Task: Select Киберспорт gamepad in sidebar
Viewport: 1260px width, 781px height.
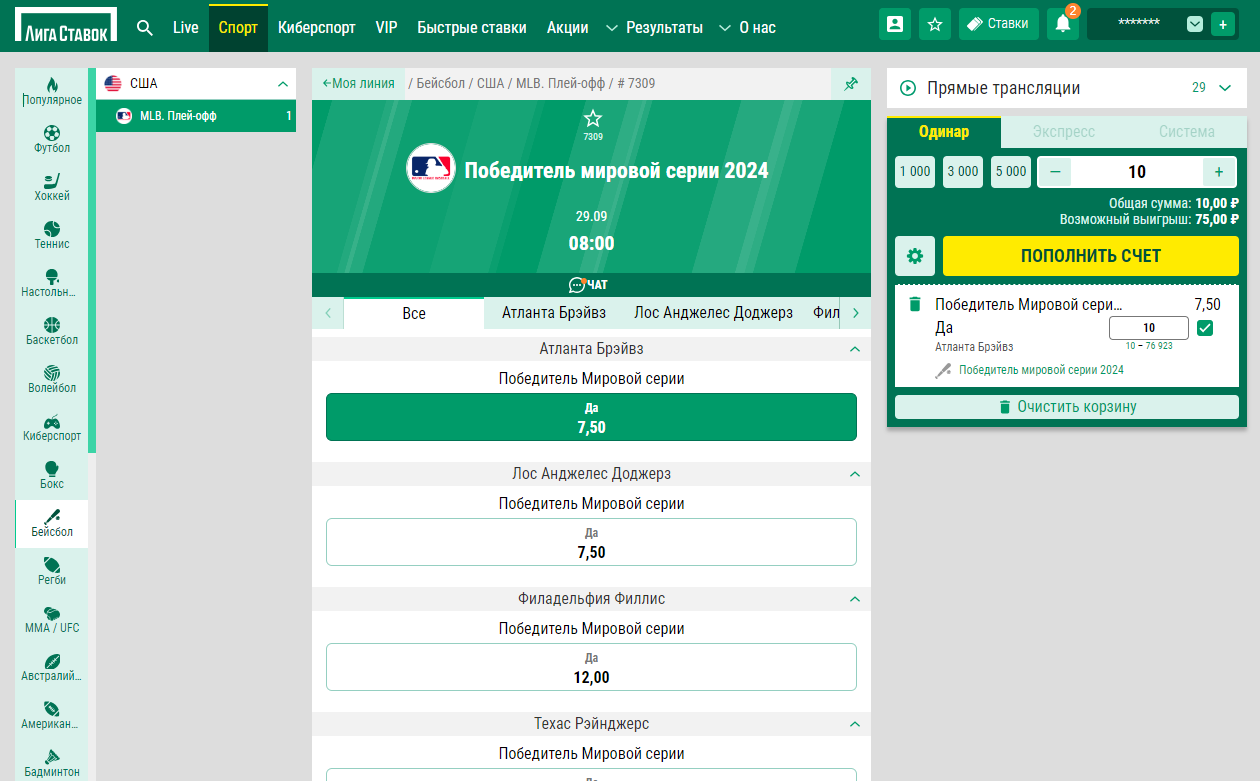Action: [x=52, y=427]
